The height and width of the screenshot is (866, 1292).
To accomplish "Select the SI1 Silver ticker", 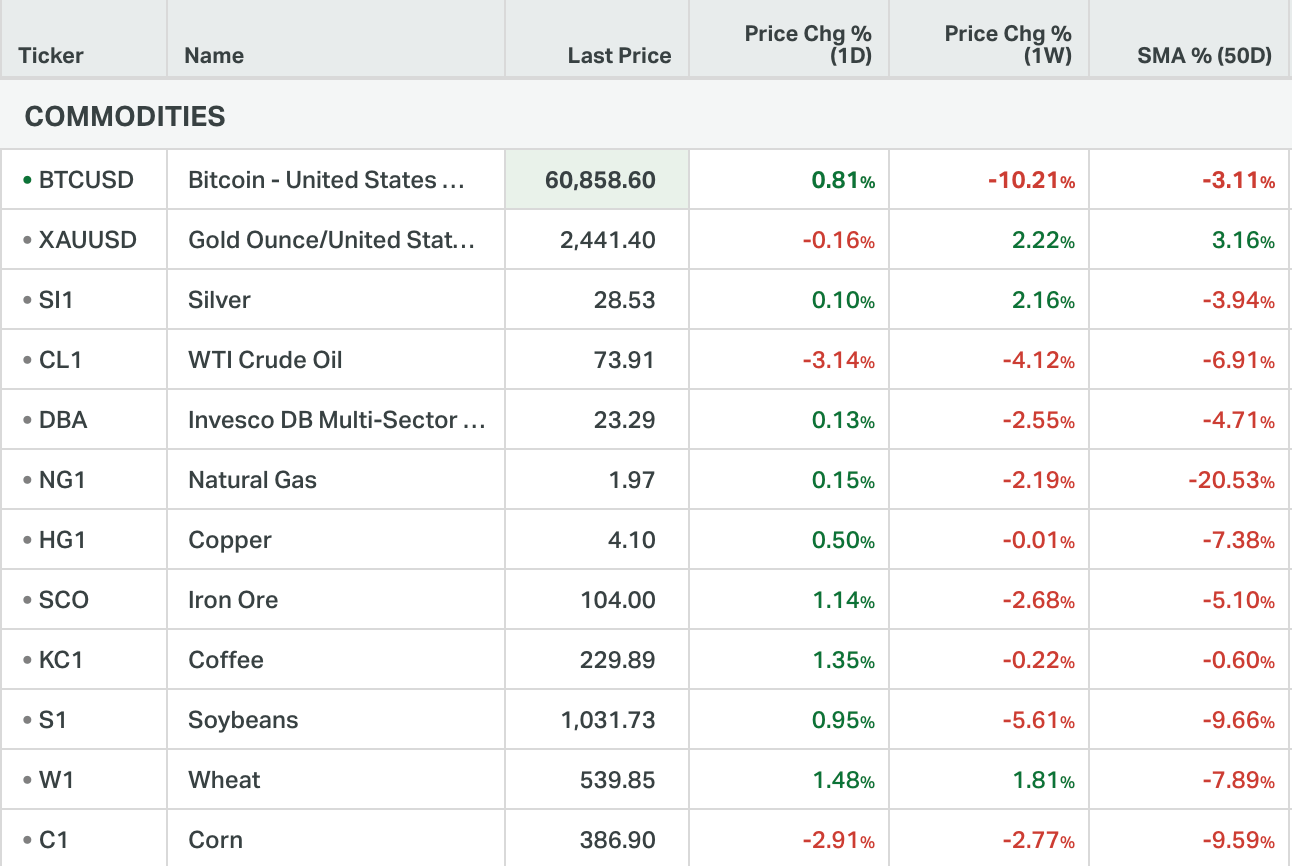I will (56, 300).
